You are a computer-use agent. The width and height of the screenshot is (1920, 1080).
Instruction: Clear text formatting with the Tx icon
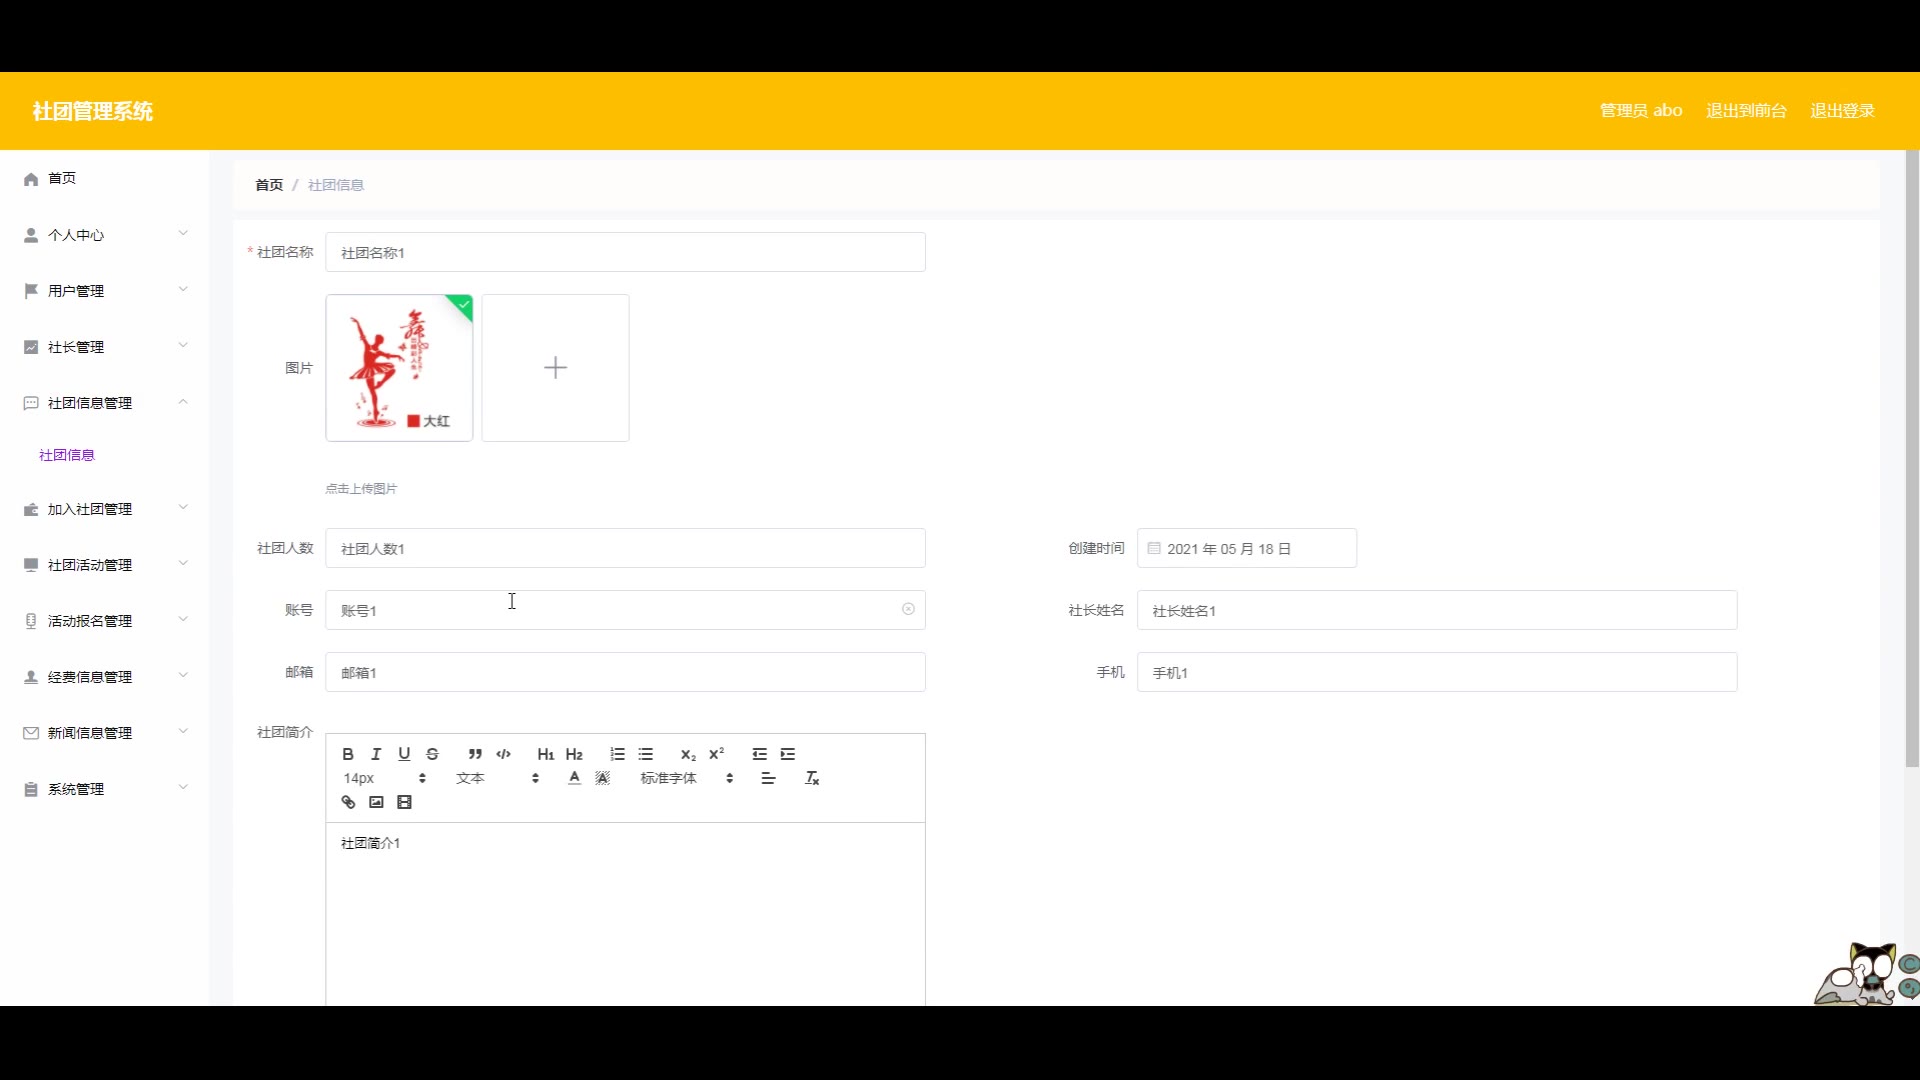point(812,778)
